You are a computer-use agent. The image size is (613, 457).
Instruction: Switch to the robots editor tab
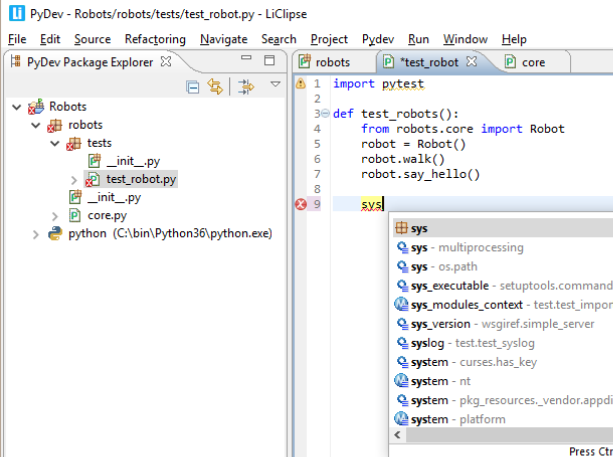333,62
